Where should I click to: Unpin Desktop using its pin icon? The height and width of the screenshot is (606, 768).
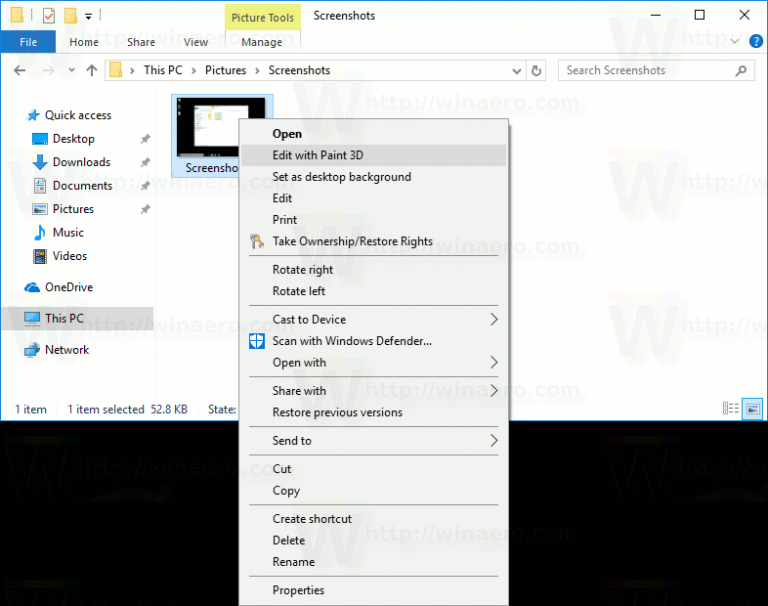[145, 139]
